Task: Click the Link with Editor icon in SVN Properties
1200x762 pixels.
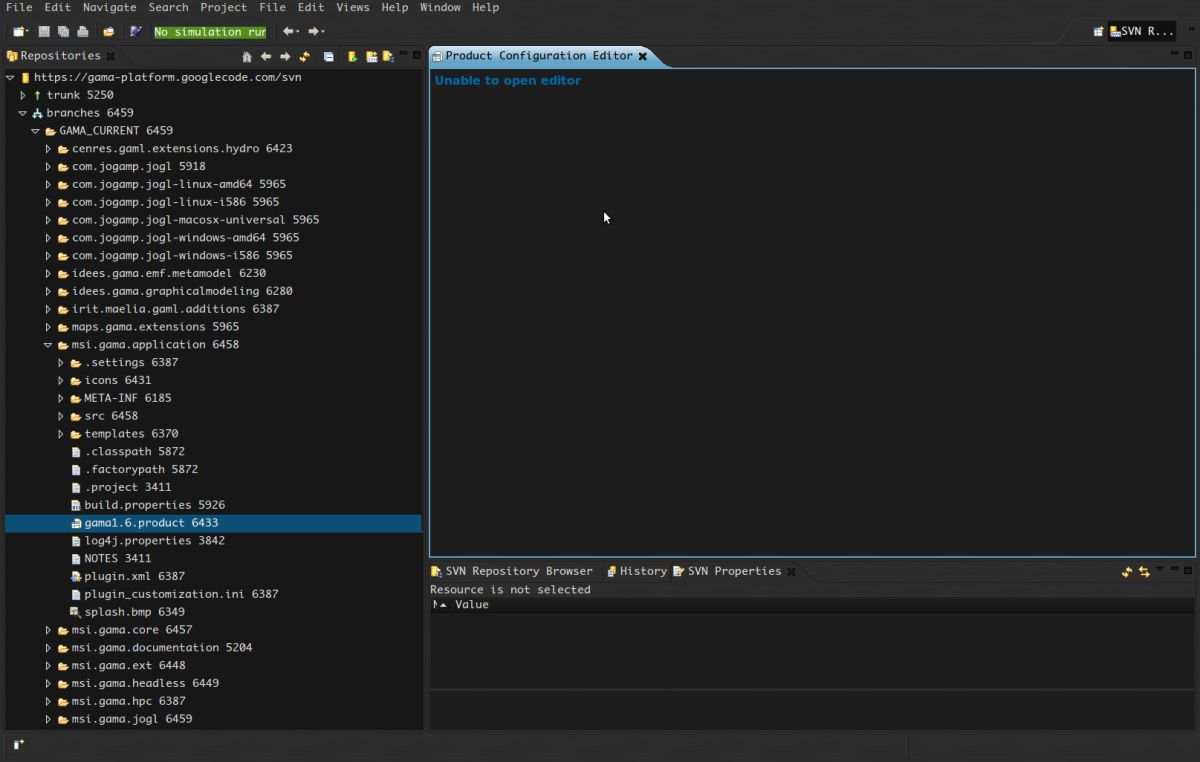Action: pos(1144,572)
